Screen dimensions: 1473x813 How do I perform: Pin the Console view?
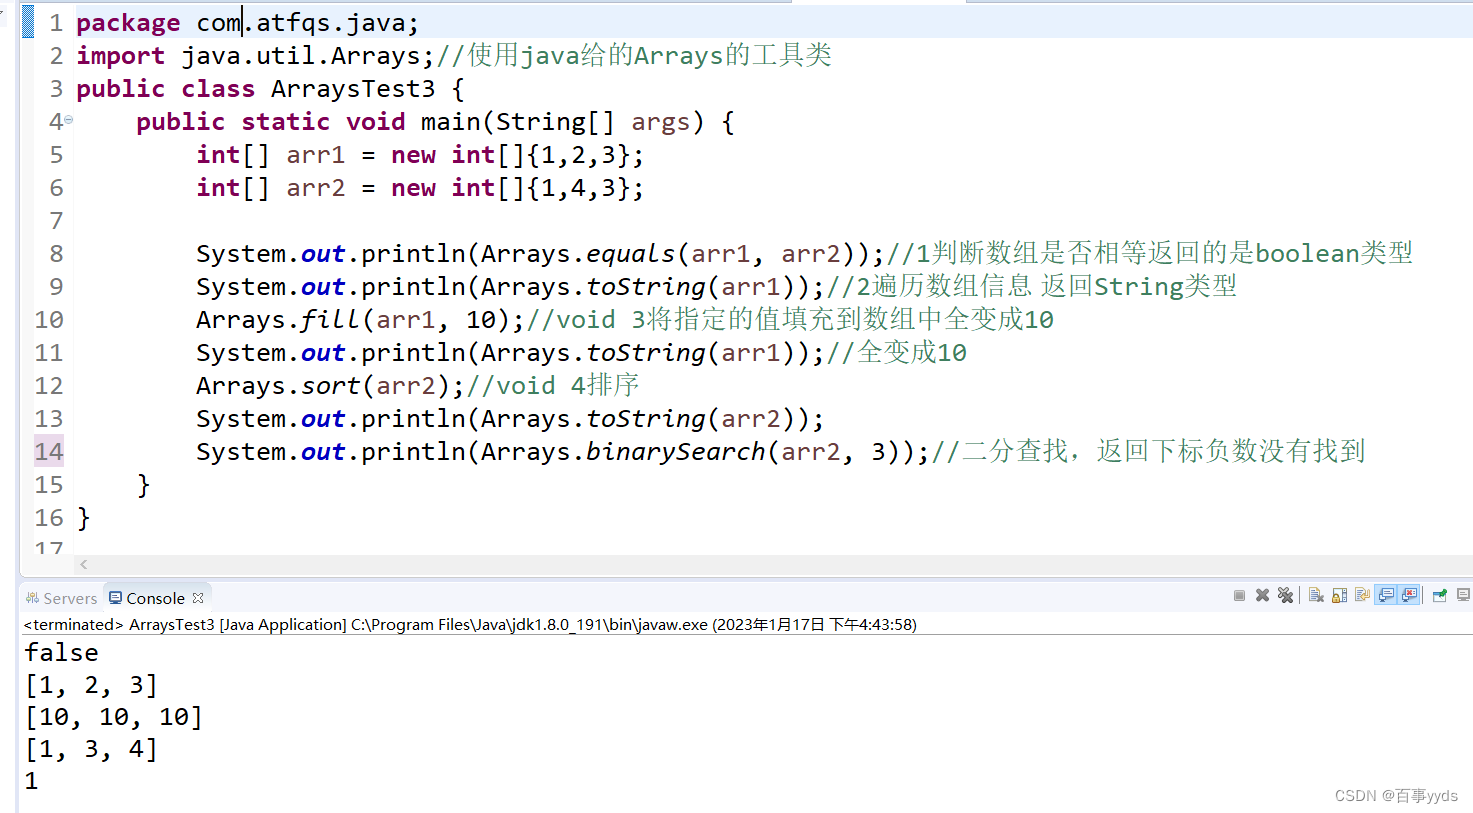click(1440, 595)
